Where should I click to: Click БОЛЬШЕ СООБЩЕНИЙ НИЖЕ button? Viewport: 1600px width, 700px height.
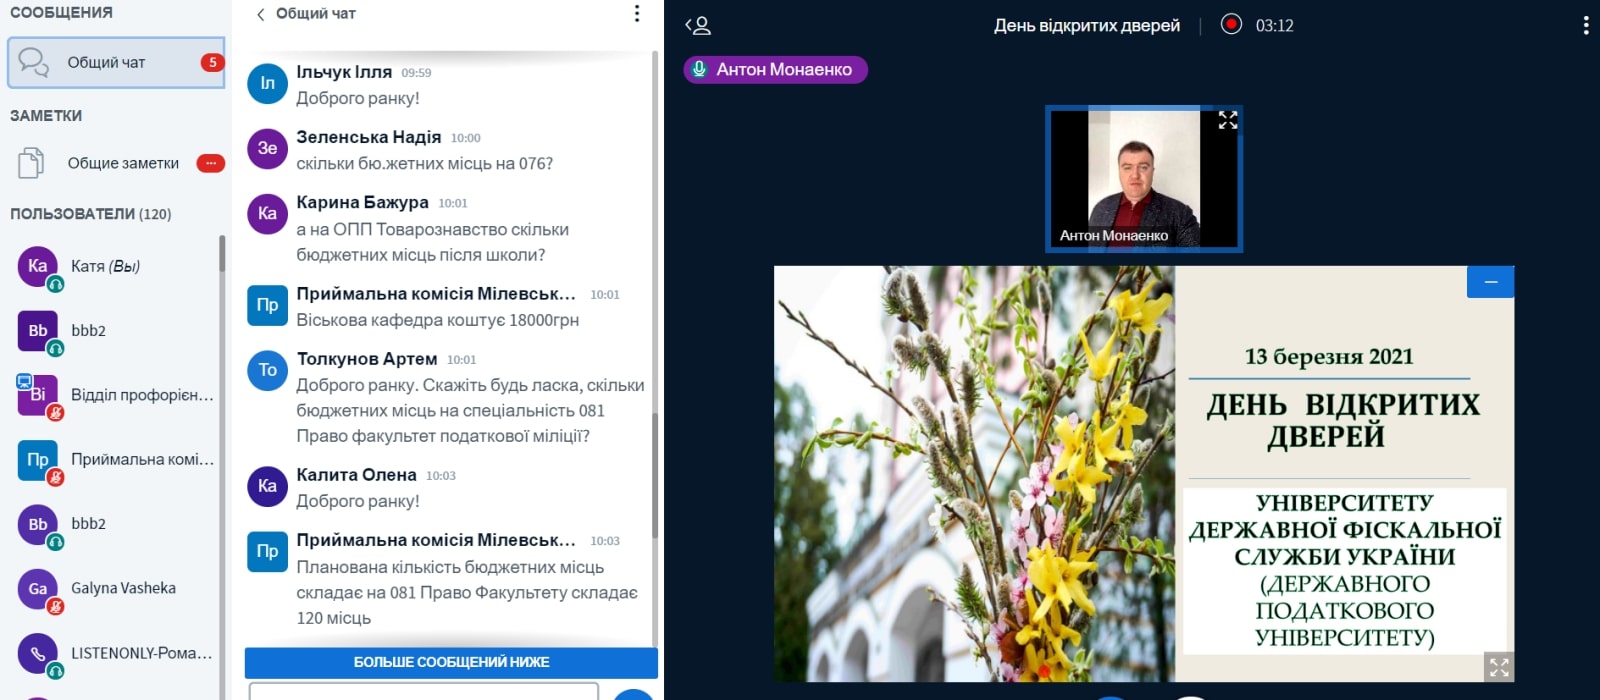coord(451,662)
